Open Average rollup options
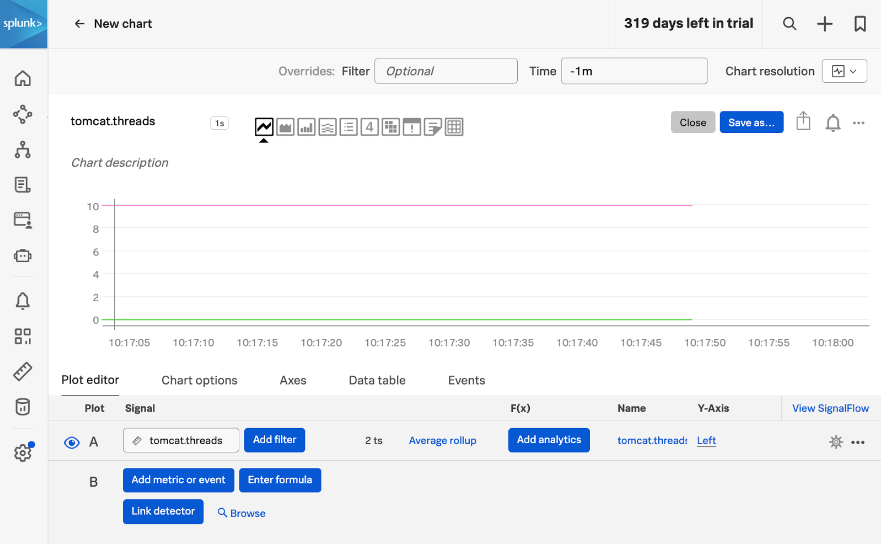Viewport: 882px width, 544px height. pos(442,441)
